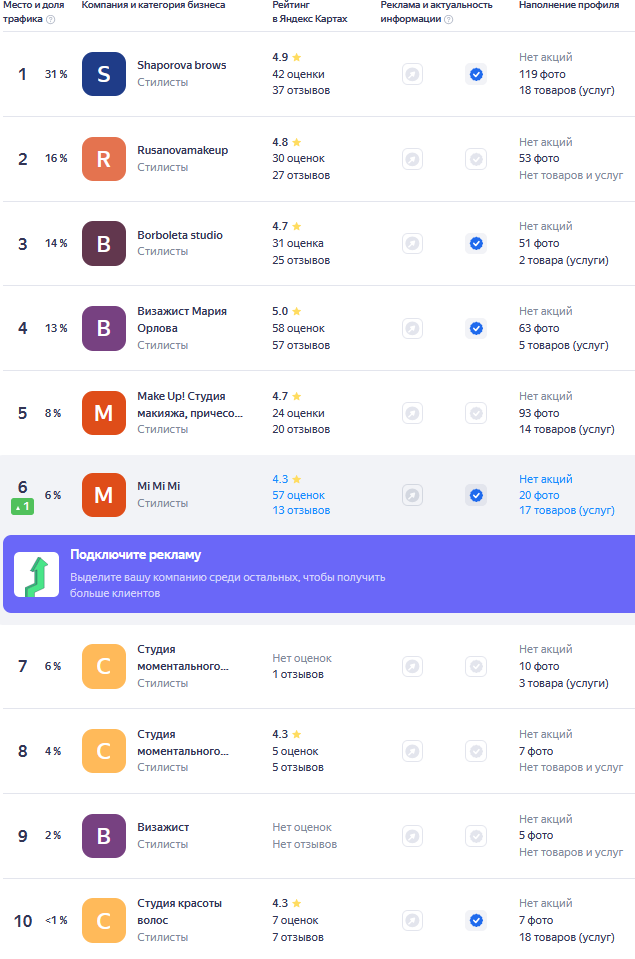Click the green position change badge under rank 6
635x959 pixels.
tap(23, 506)
